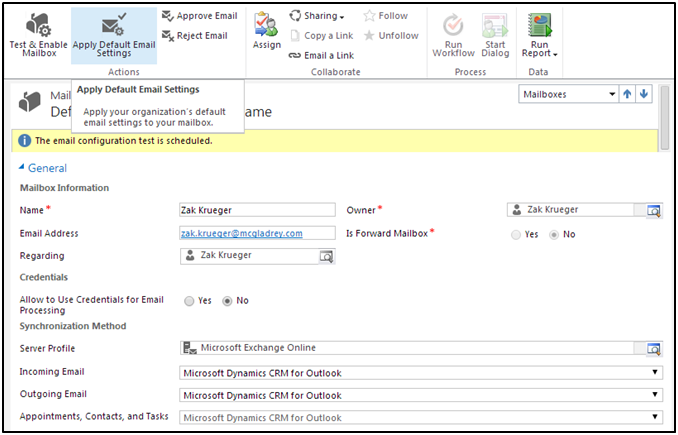This screenshot has height=435, width=678.
Task: Click the Zak Krueger Owner value
Action: (553, 210)
